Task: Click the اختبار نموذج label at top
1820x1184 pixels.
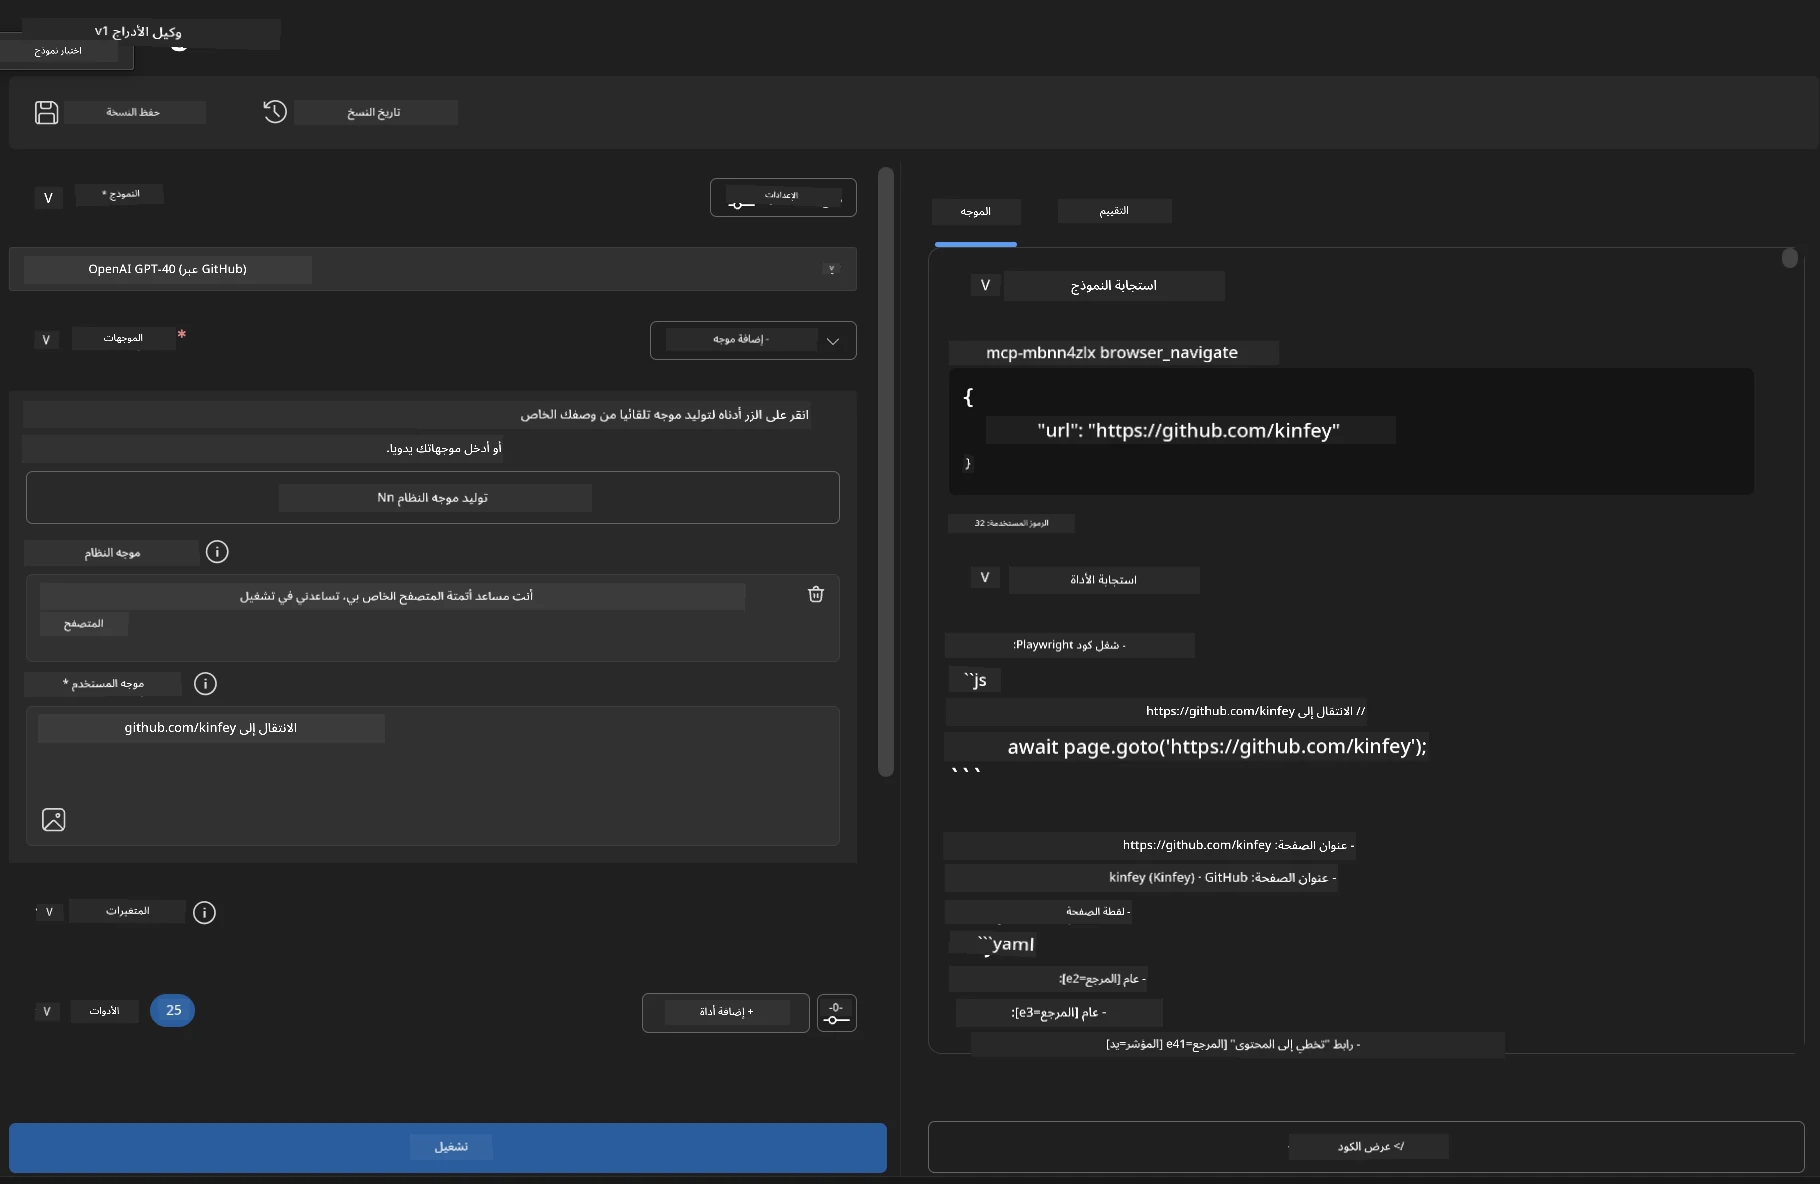Action: click(58, 51)
